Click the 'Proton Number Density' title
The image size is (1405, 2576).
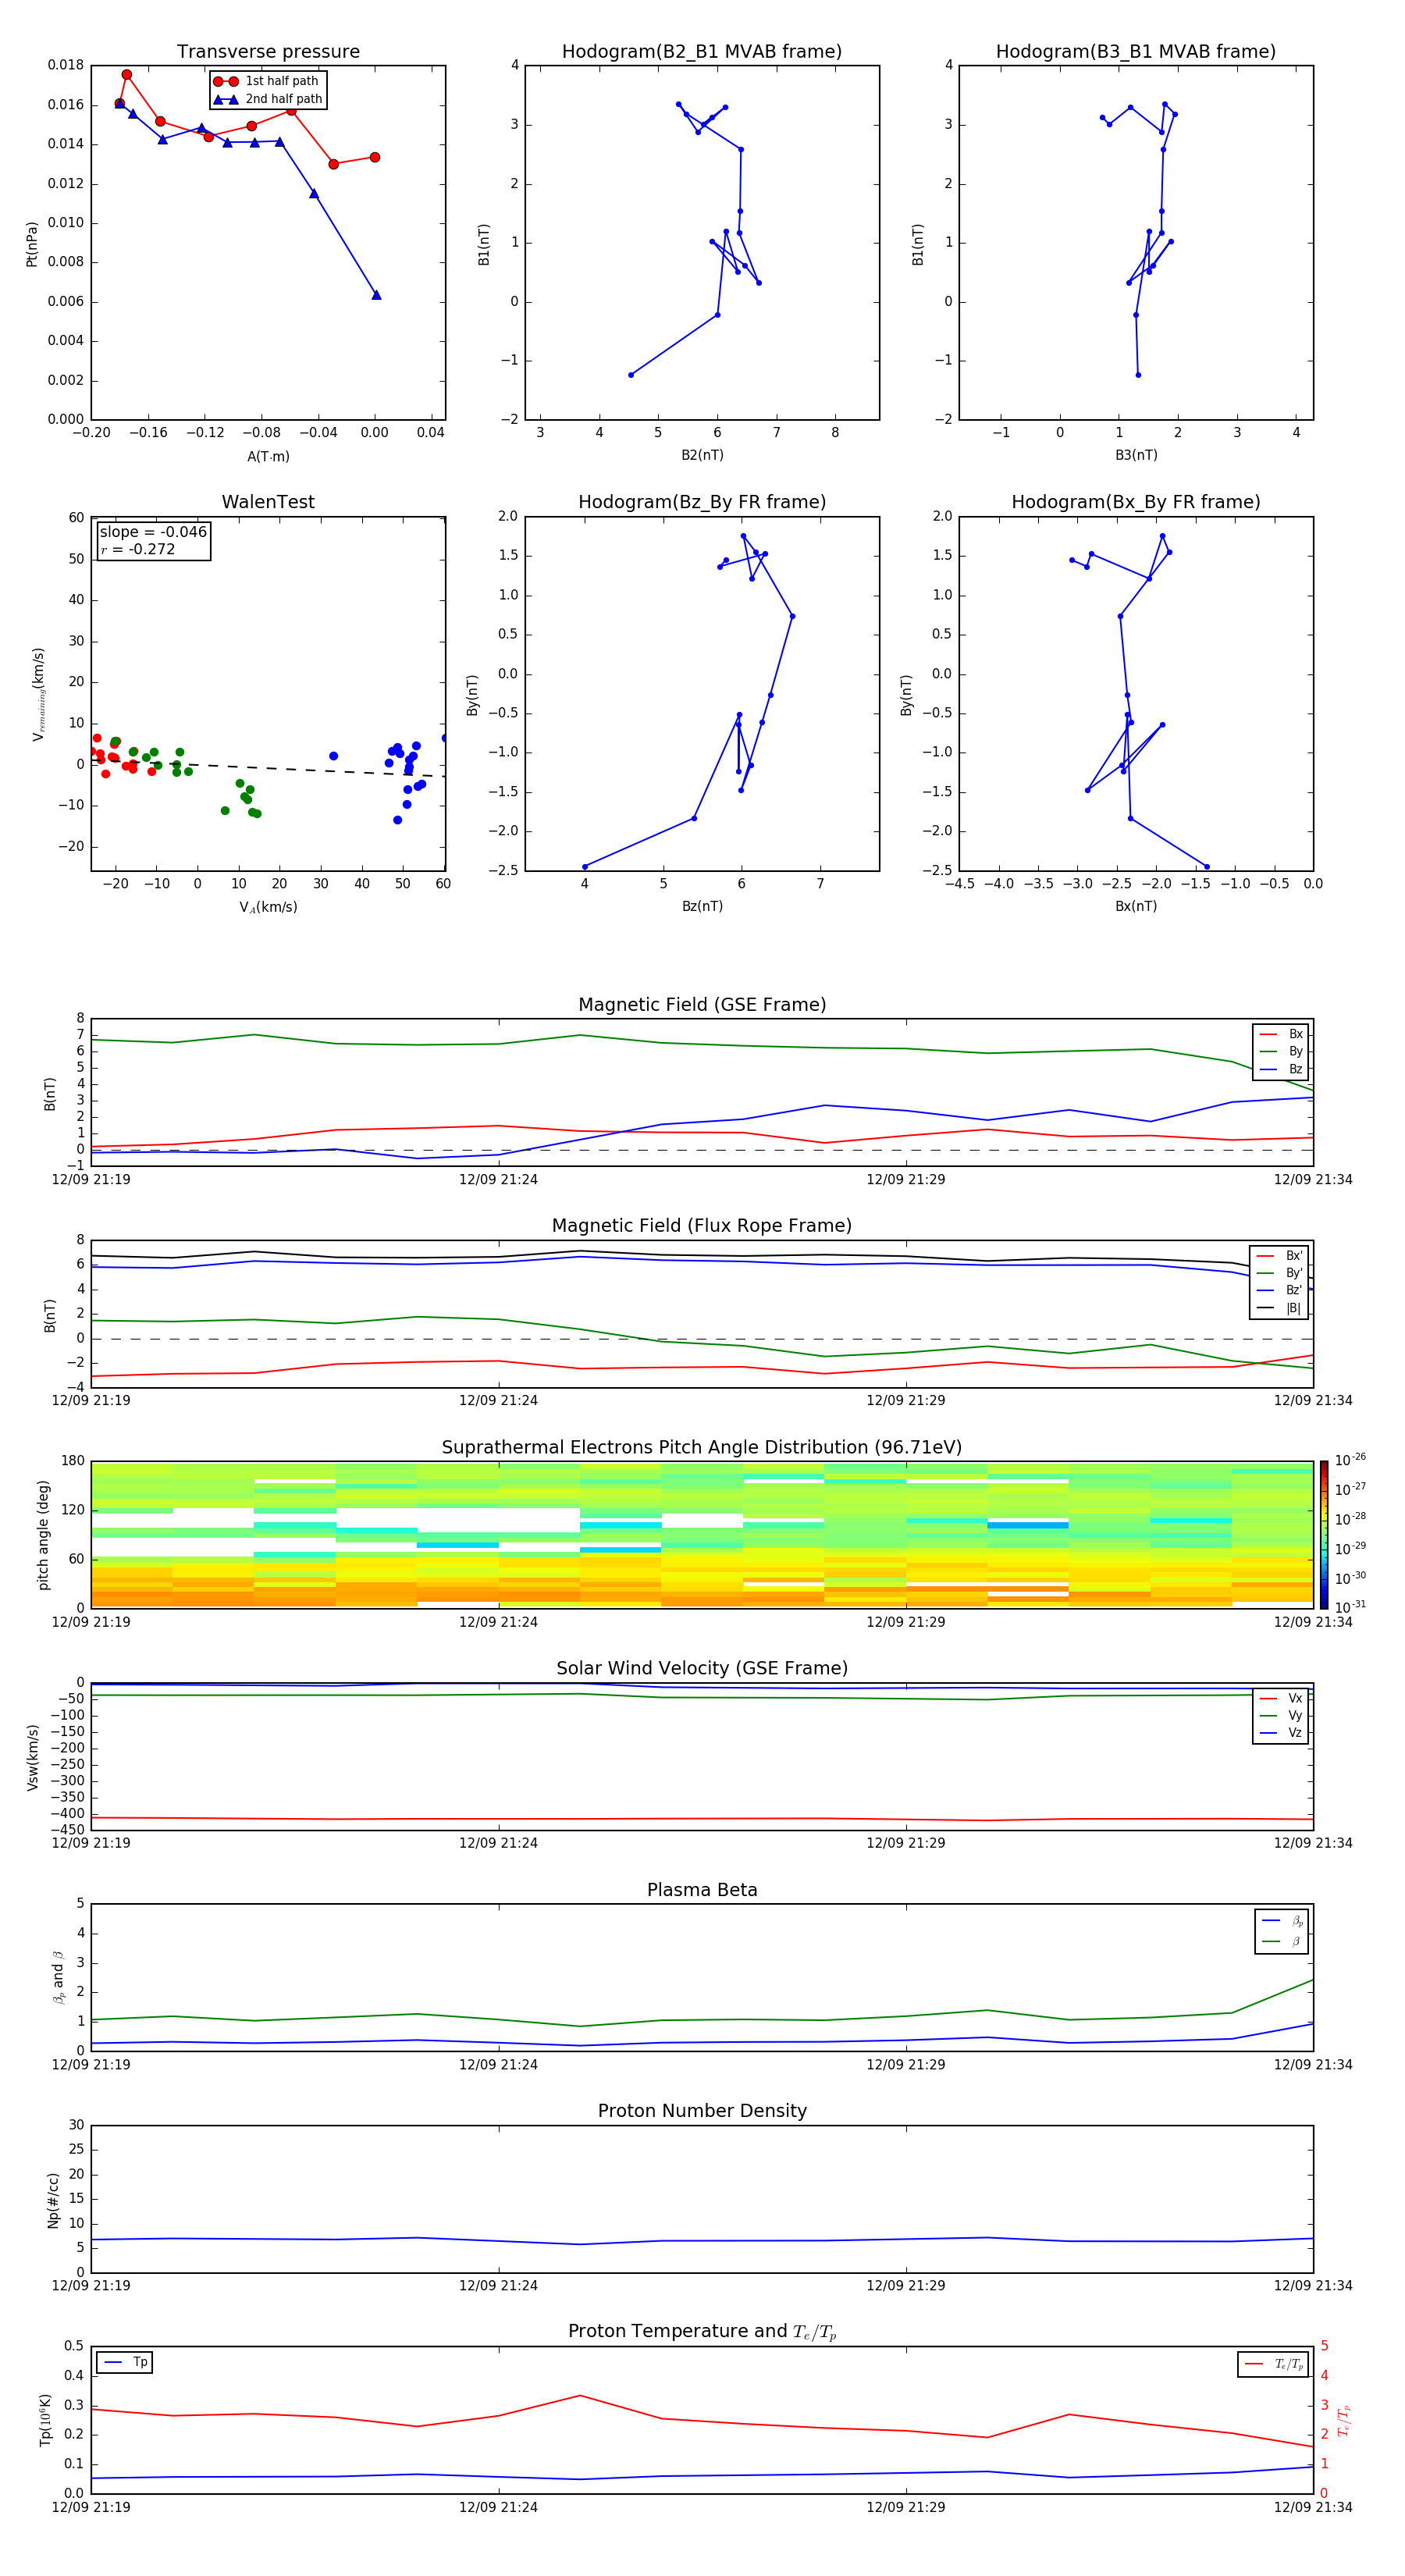click(702, 2111)
